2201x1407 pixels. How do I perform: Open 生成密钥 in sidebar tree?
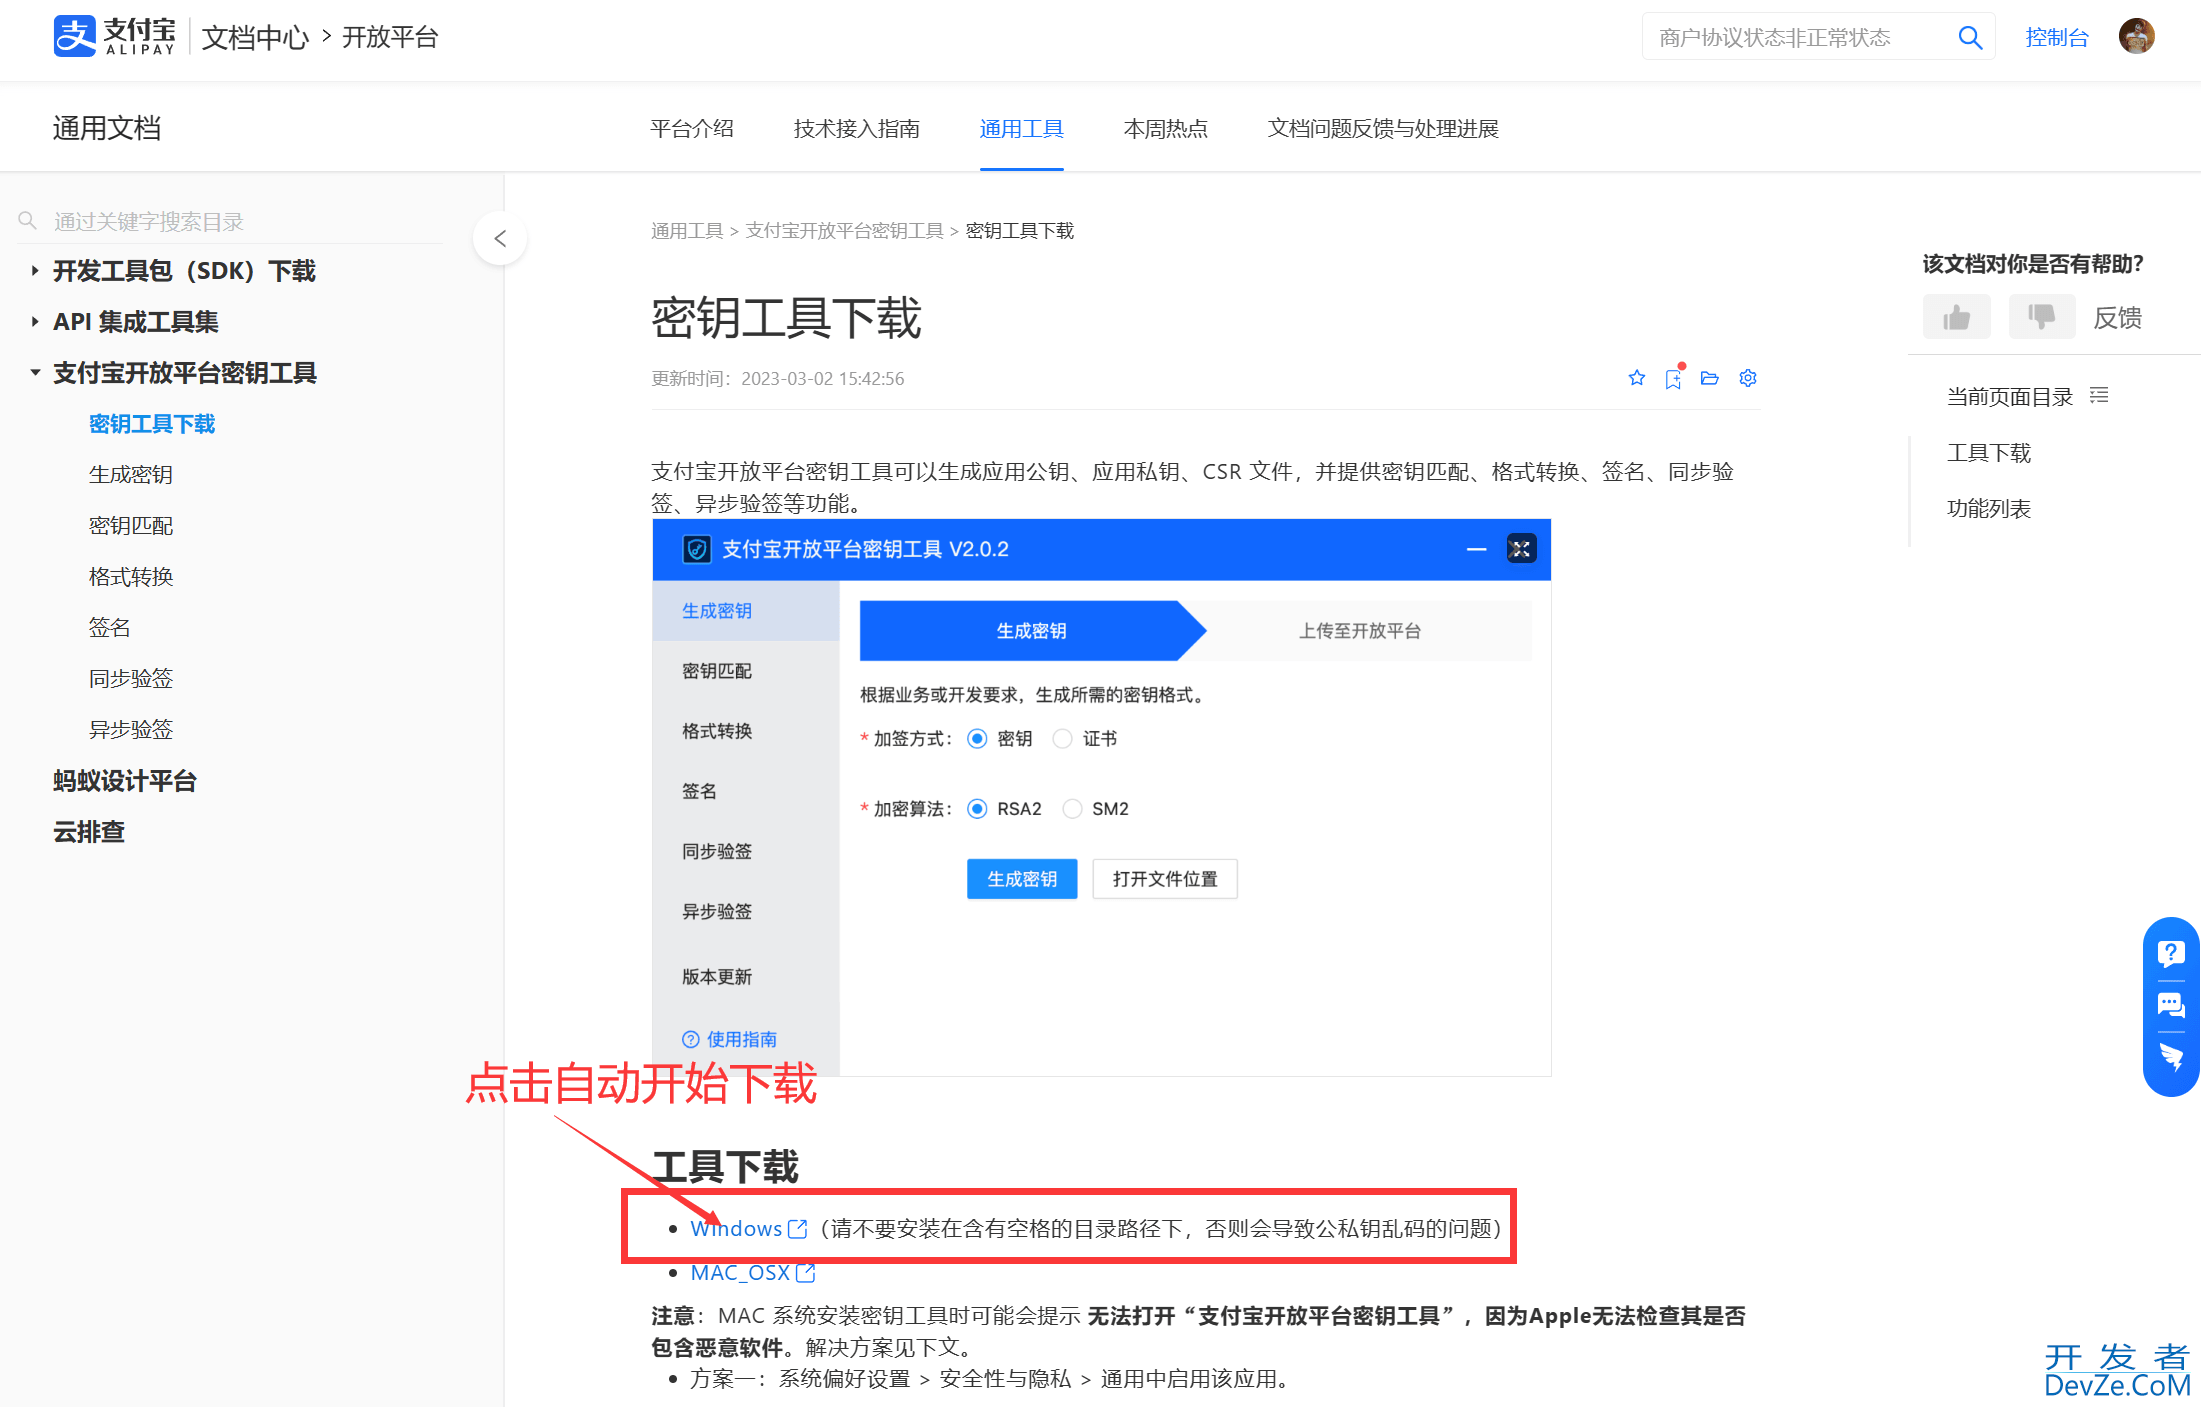coord(131,475)
